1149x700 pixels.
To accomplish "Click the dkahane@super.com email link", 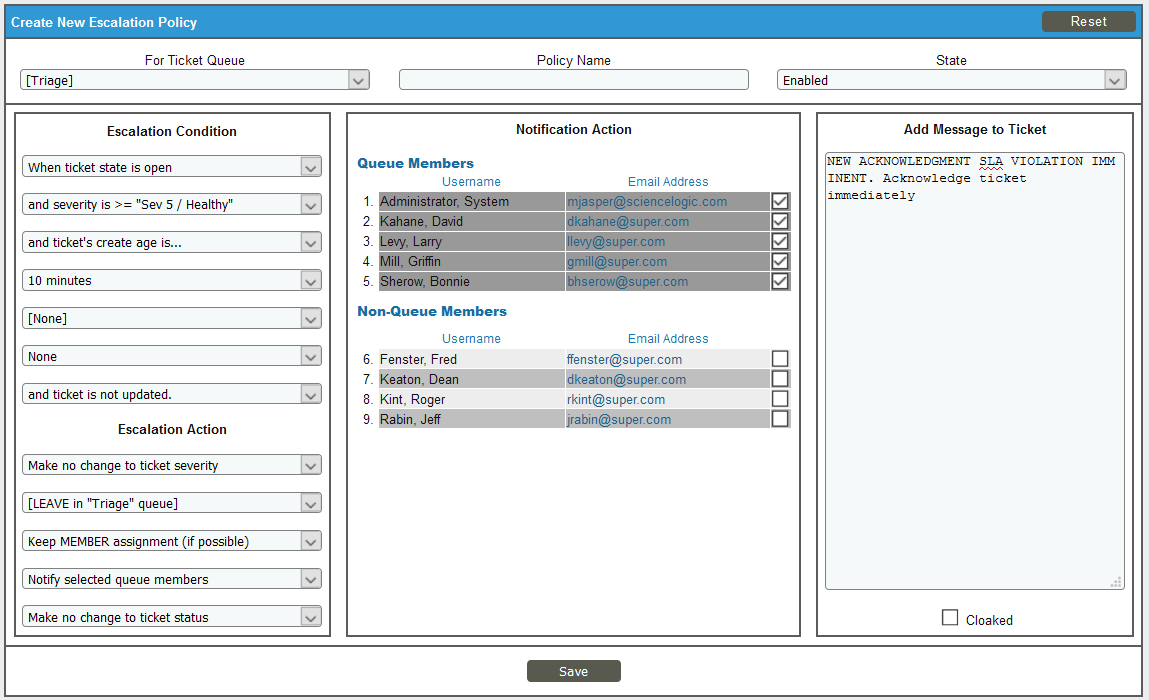I will [628, 221].
